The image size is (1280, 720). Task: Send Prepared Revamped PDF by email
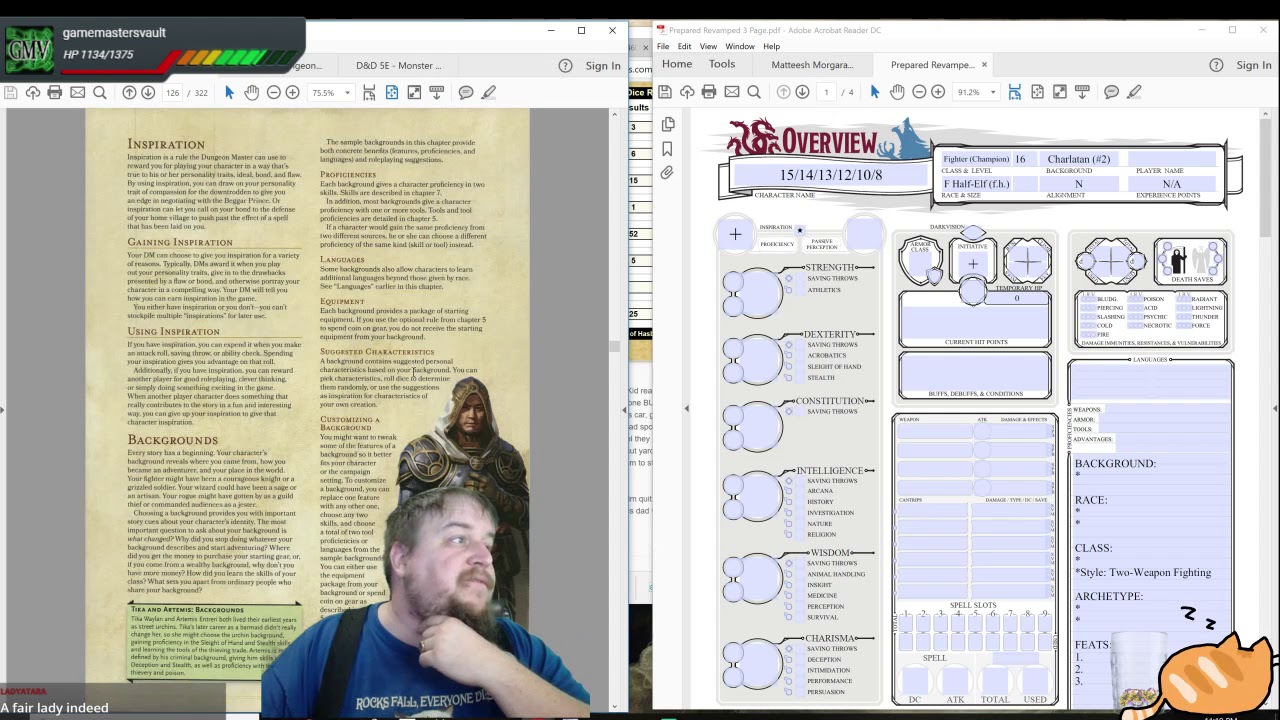tap(732, 92)
